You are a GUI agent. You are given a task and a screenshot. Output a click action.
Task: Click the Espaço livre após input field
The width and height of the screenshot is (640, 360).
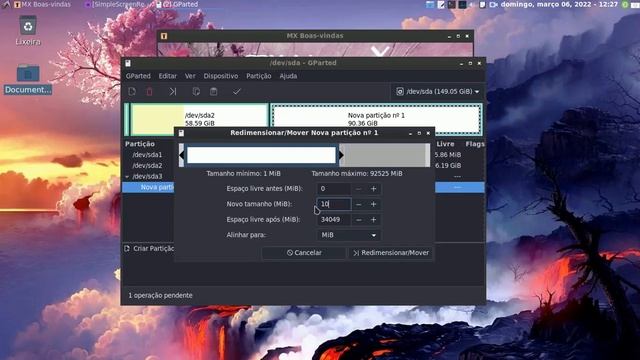pos(334,220)
